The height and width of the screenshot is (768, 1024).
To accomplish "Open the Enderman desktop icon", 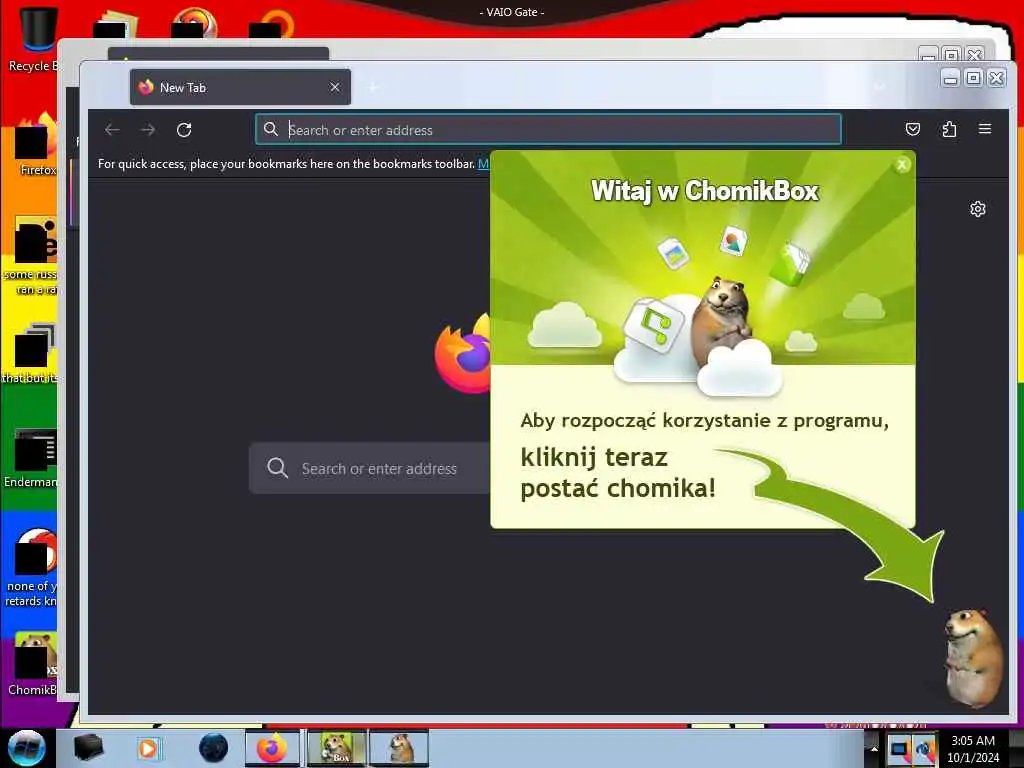I will [31, 458].
